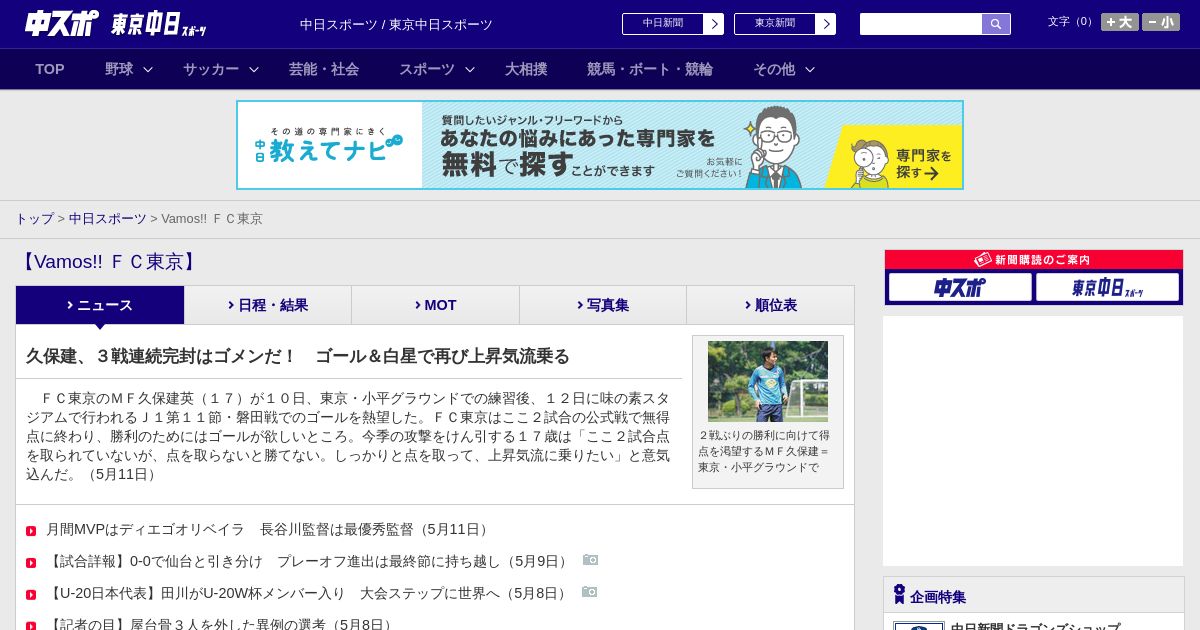
Task: Open the 中日新聞 link button
Action: [x=663, y=24]
